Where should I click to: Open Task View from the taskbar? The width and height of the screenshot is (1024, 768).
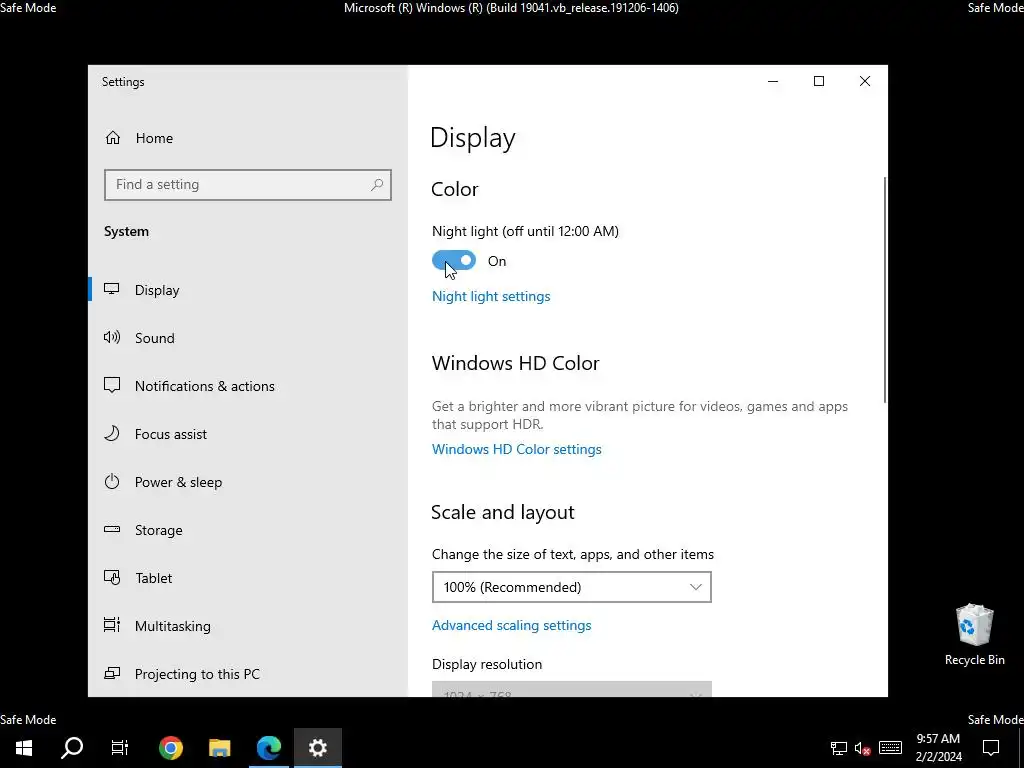[x=120, y=748]
